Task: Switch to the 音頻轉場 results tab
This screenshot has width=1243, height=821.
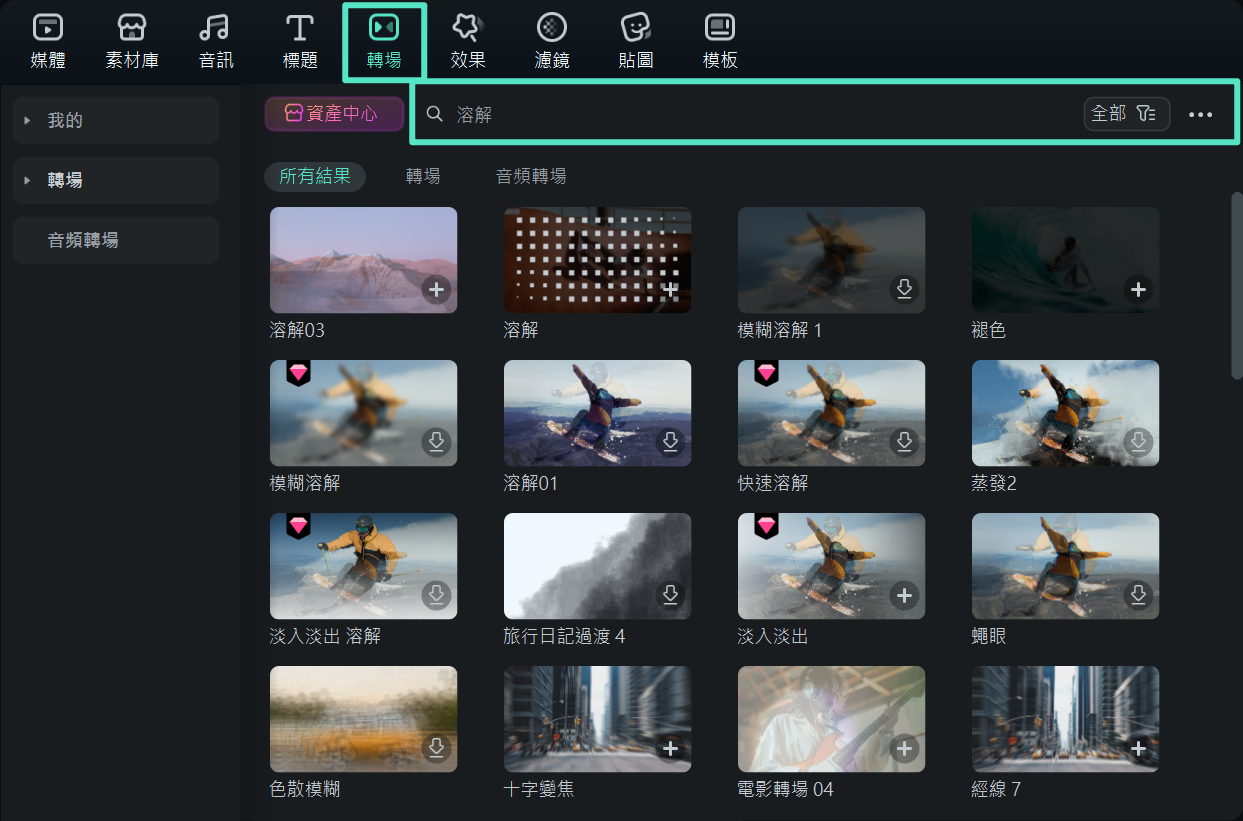Action: pos(531,174)
